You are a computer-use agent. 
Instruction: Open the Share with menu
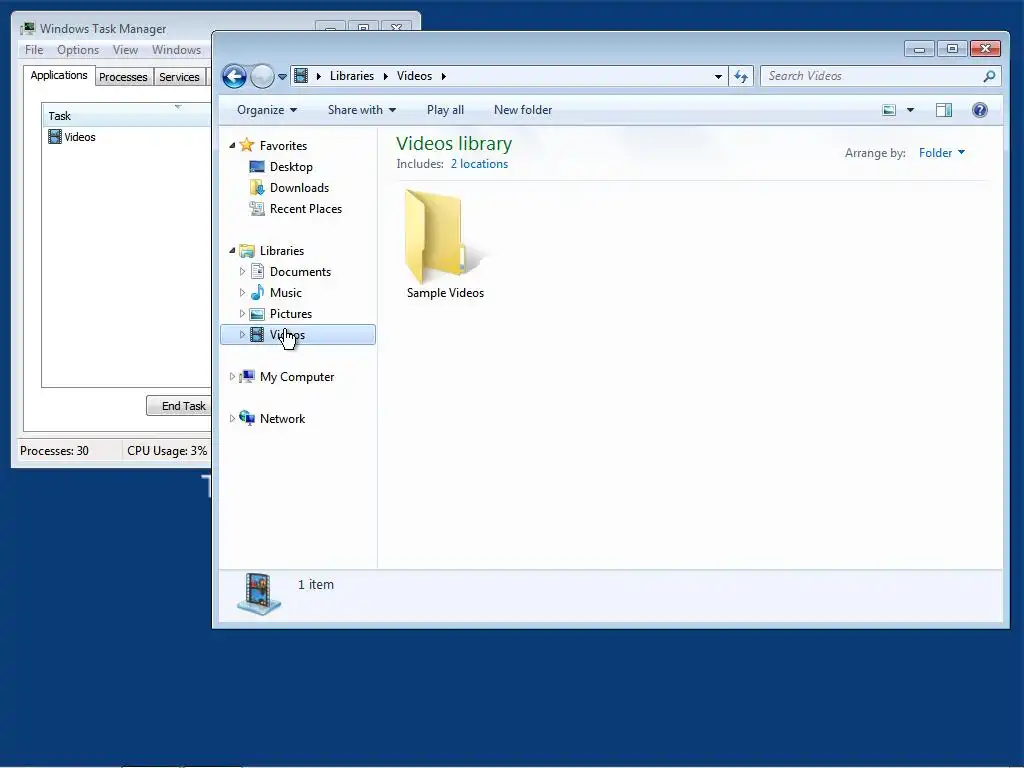tap(361, 110)
